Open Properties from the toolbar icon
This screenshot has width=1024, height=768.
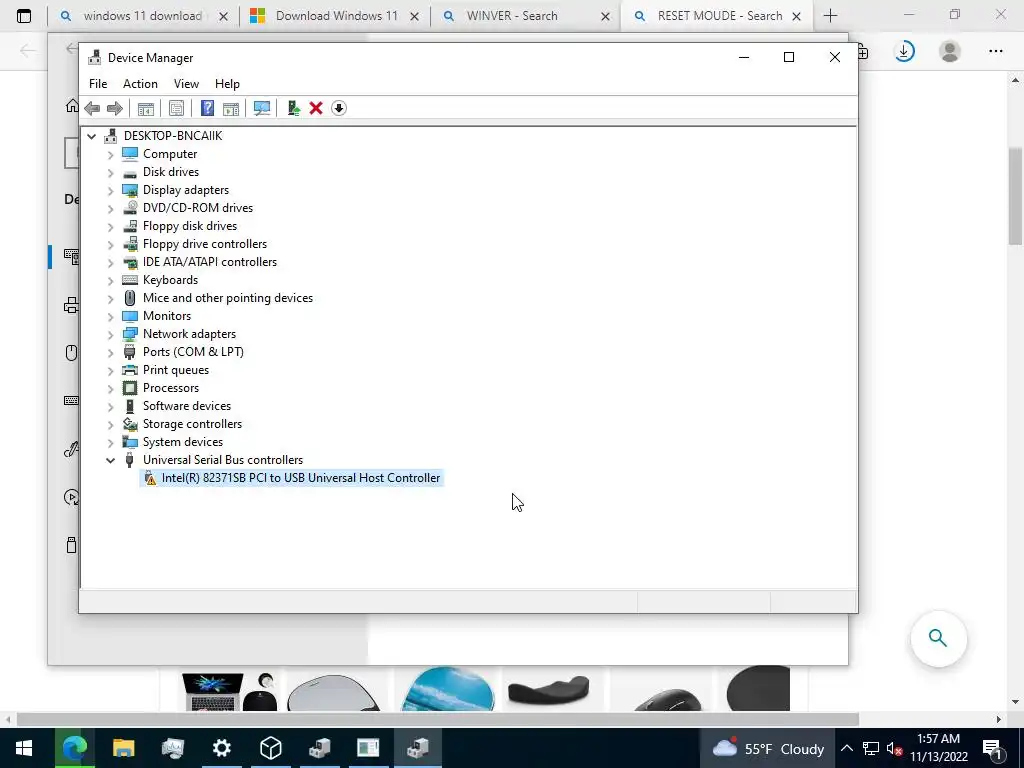click(x=176, y=108)
